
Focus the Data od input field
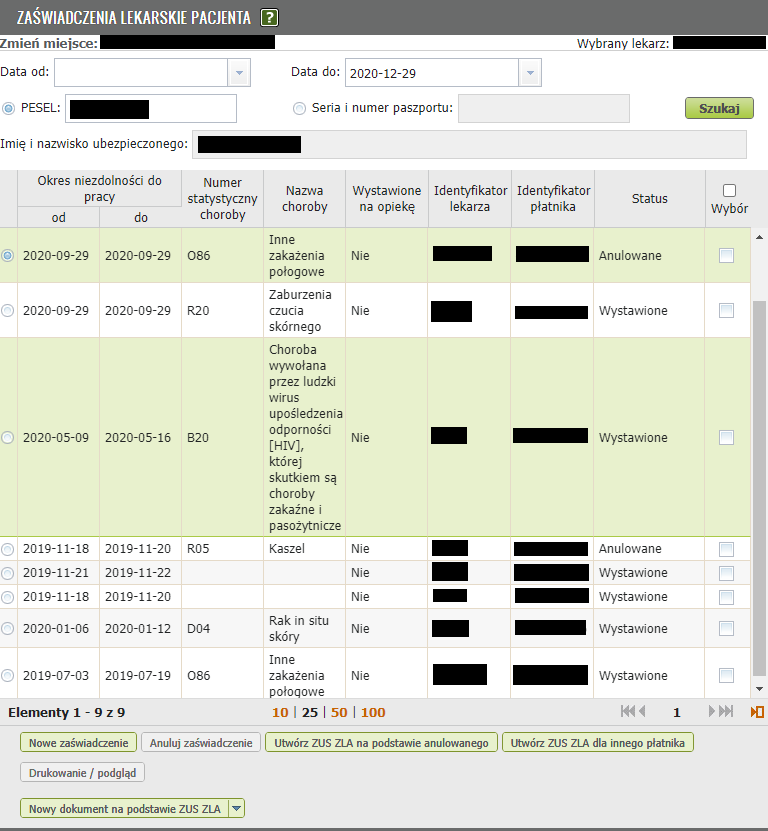[141, 73]
